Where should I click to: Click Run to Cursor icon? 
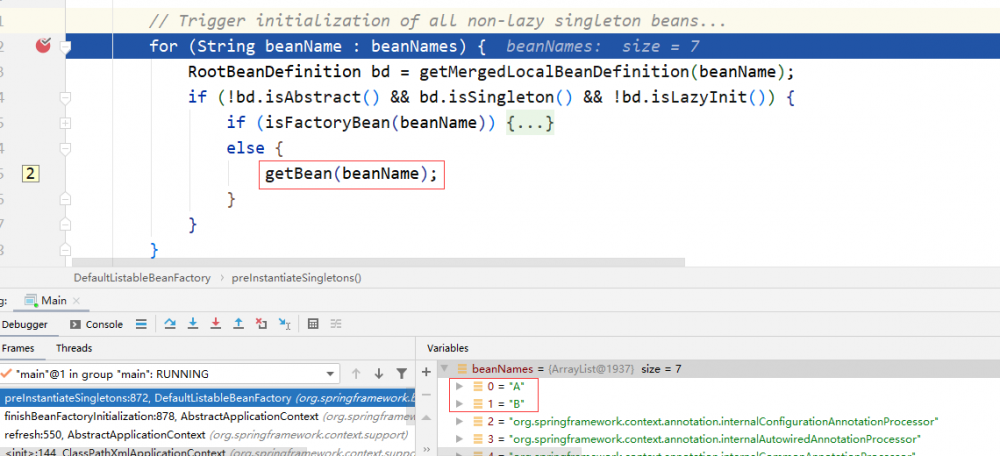click(x=284, y=324)
